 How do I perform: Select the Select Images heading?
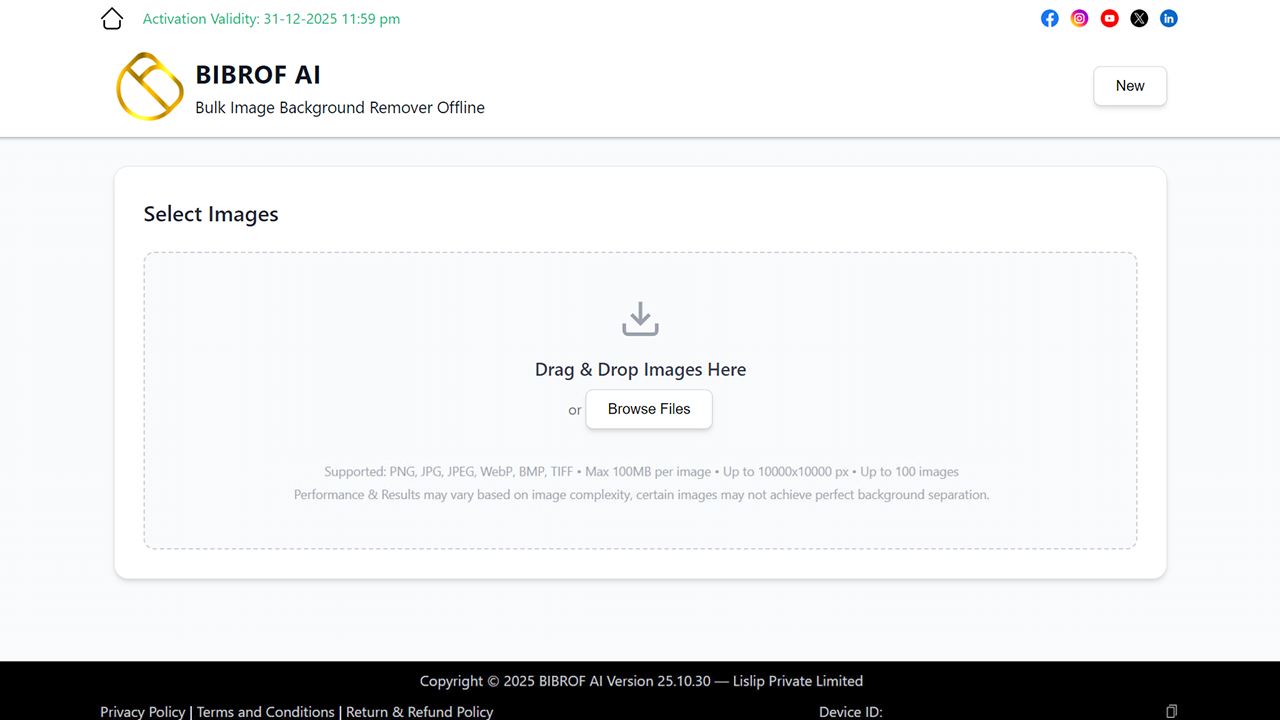pyautogui.click(x=210, y=214)
